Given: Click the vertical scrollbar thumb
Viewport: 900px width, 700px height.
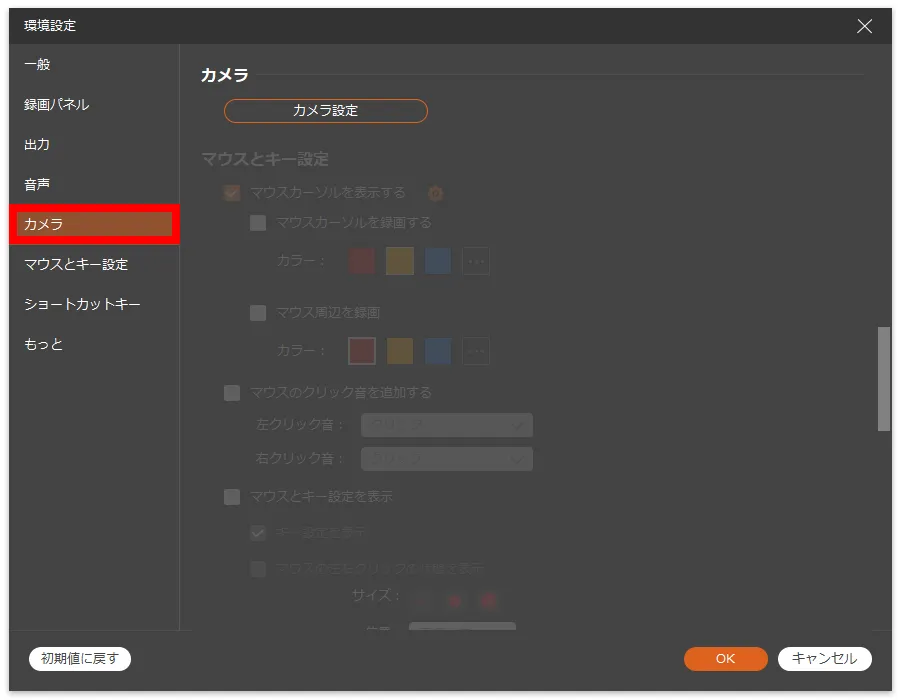Looking at the screenshot, I should click(x=883, y=378).
